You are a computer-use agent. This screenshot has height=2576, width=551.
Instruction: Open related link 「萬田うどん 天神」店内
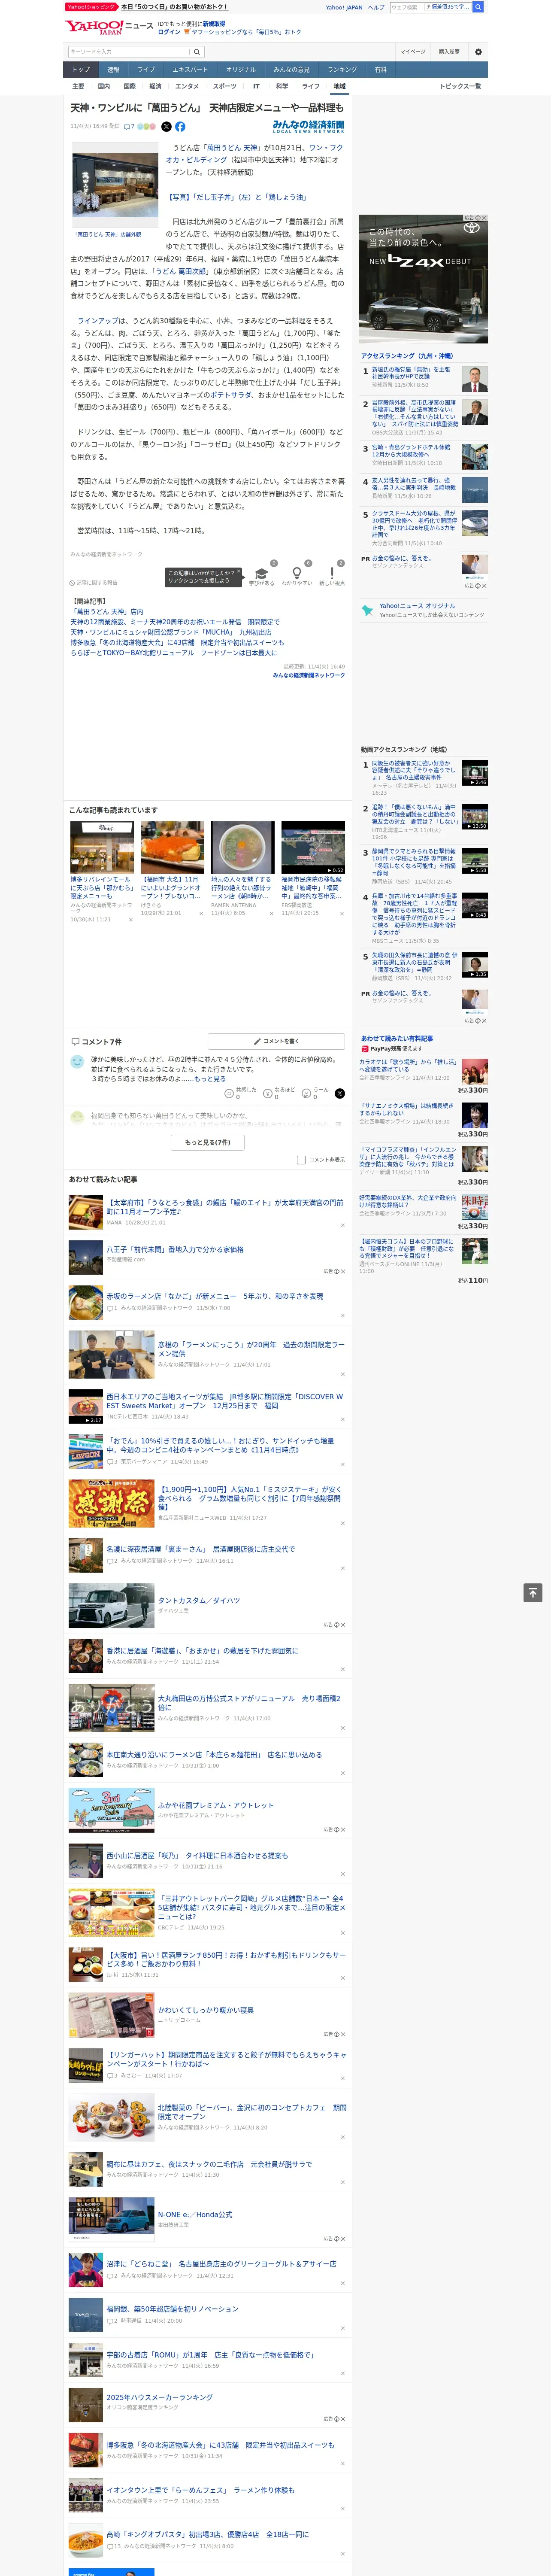(106, 612)
